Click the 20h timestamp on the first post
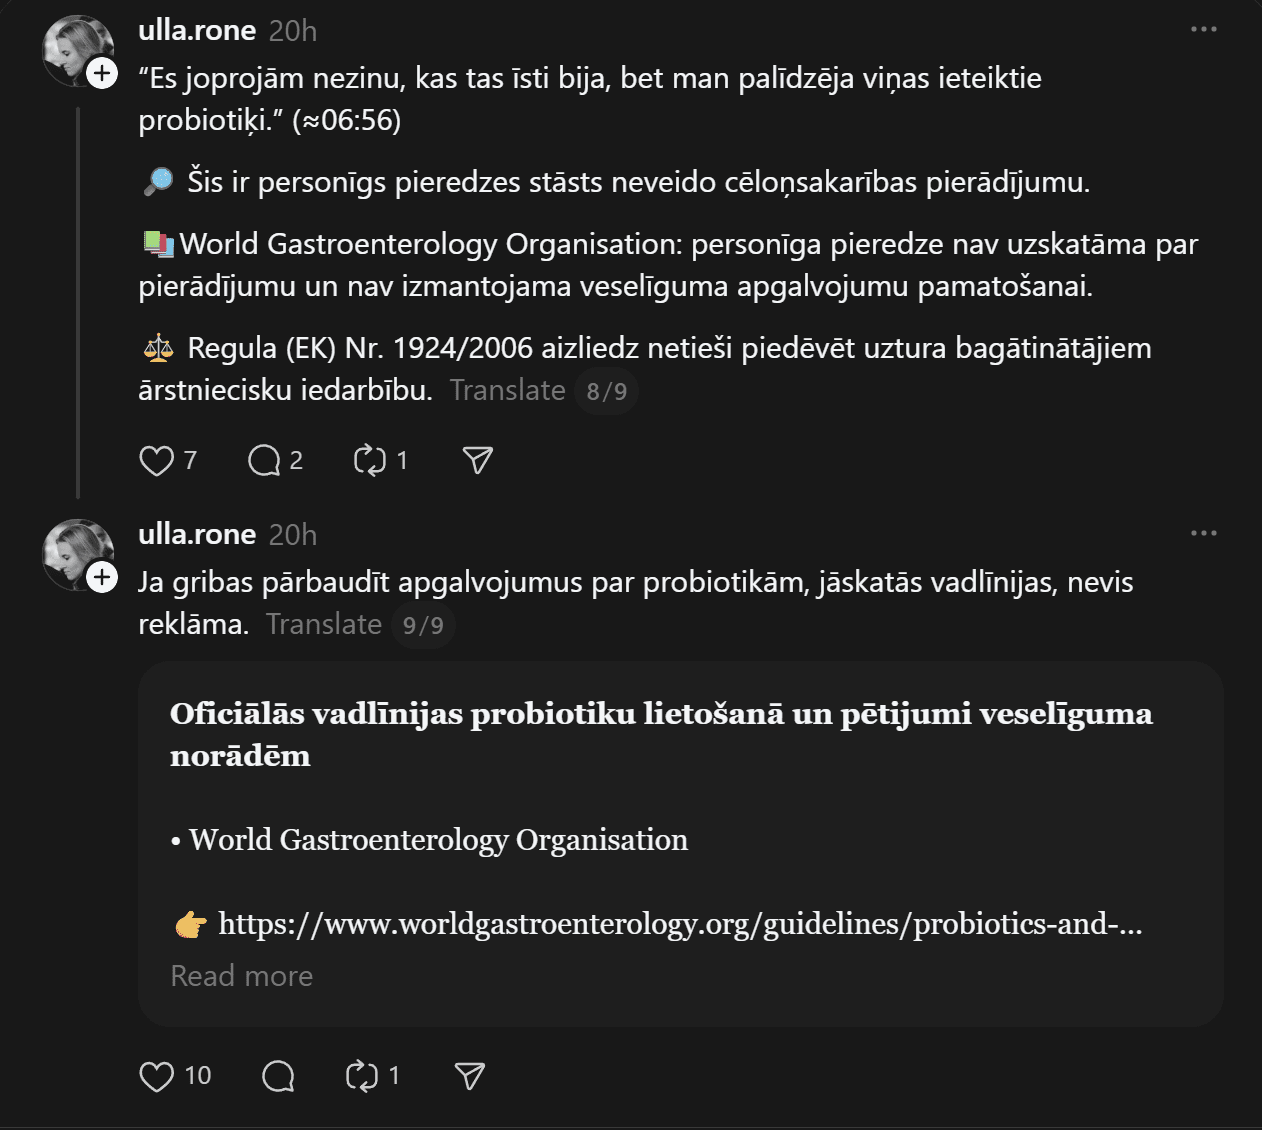The image size is (1262, 1130). coord(293,31)
